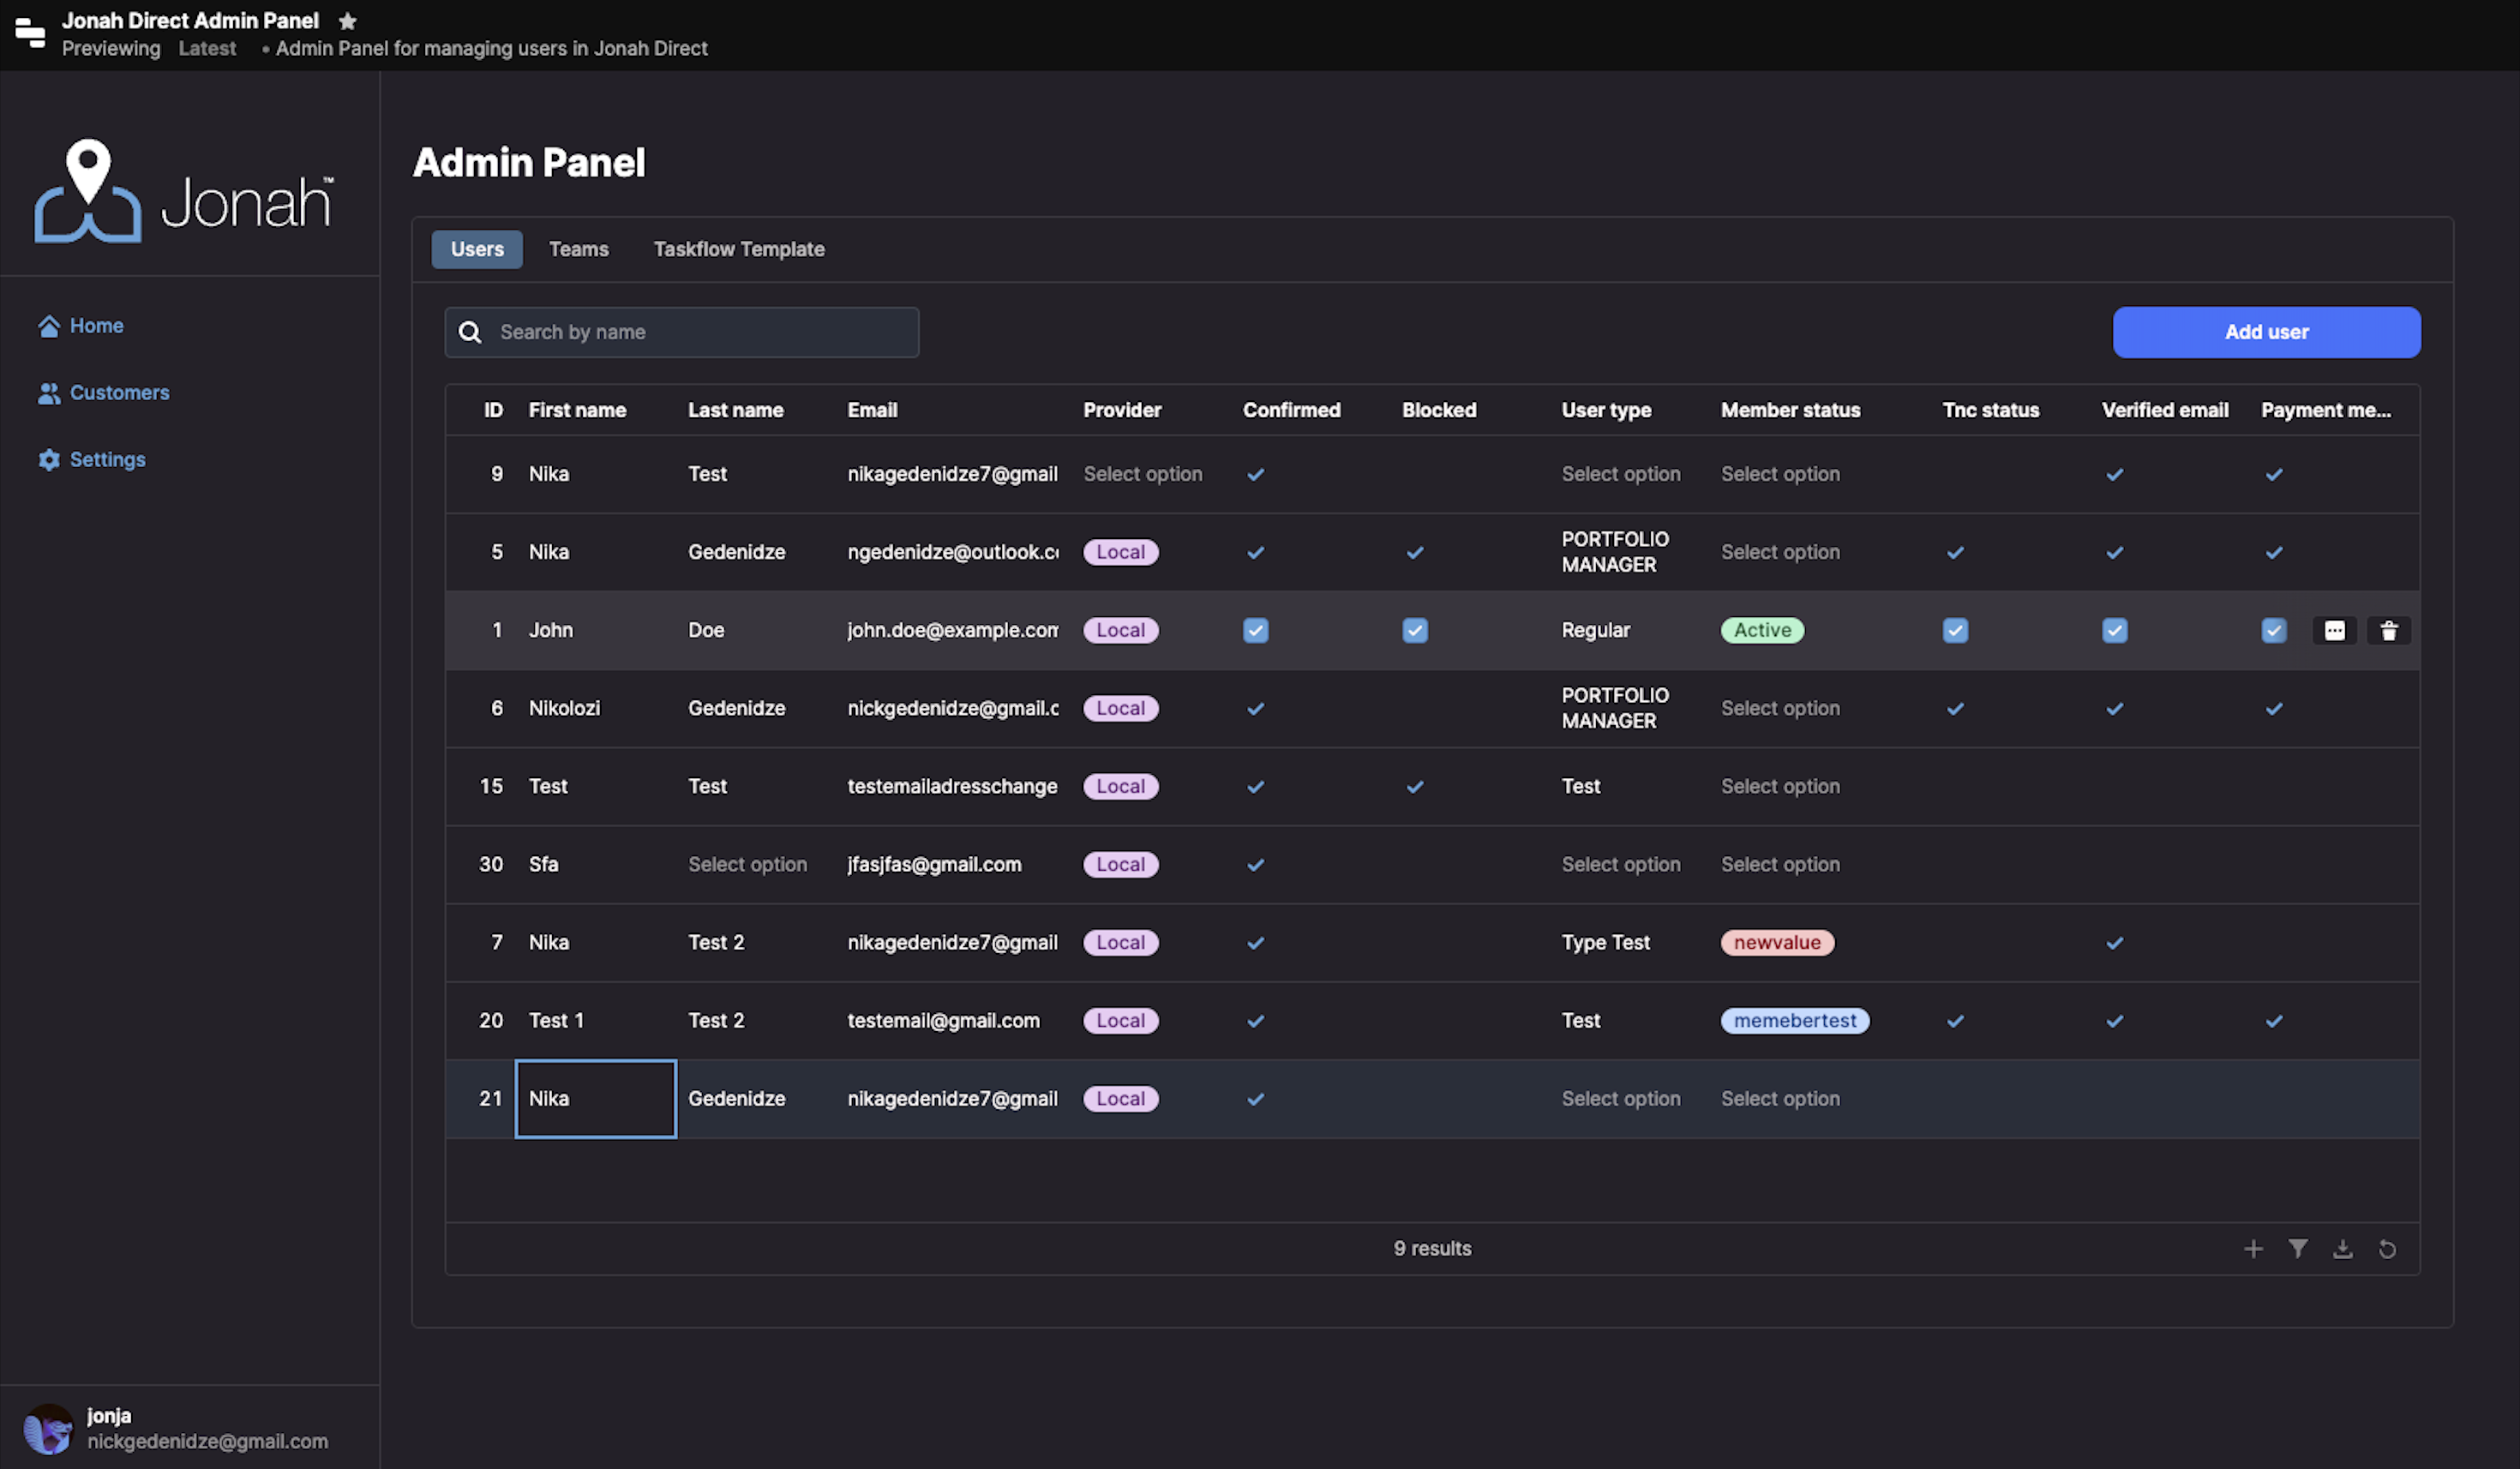The height and width of the screenshot is (1469, 2520).
Task: Open User type 'Select option' dropdown for Sfa
Action: [1620, 864]
